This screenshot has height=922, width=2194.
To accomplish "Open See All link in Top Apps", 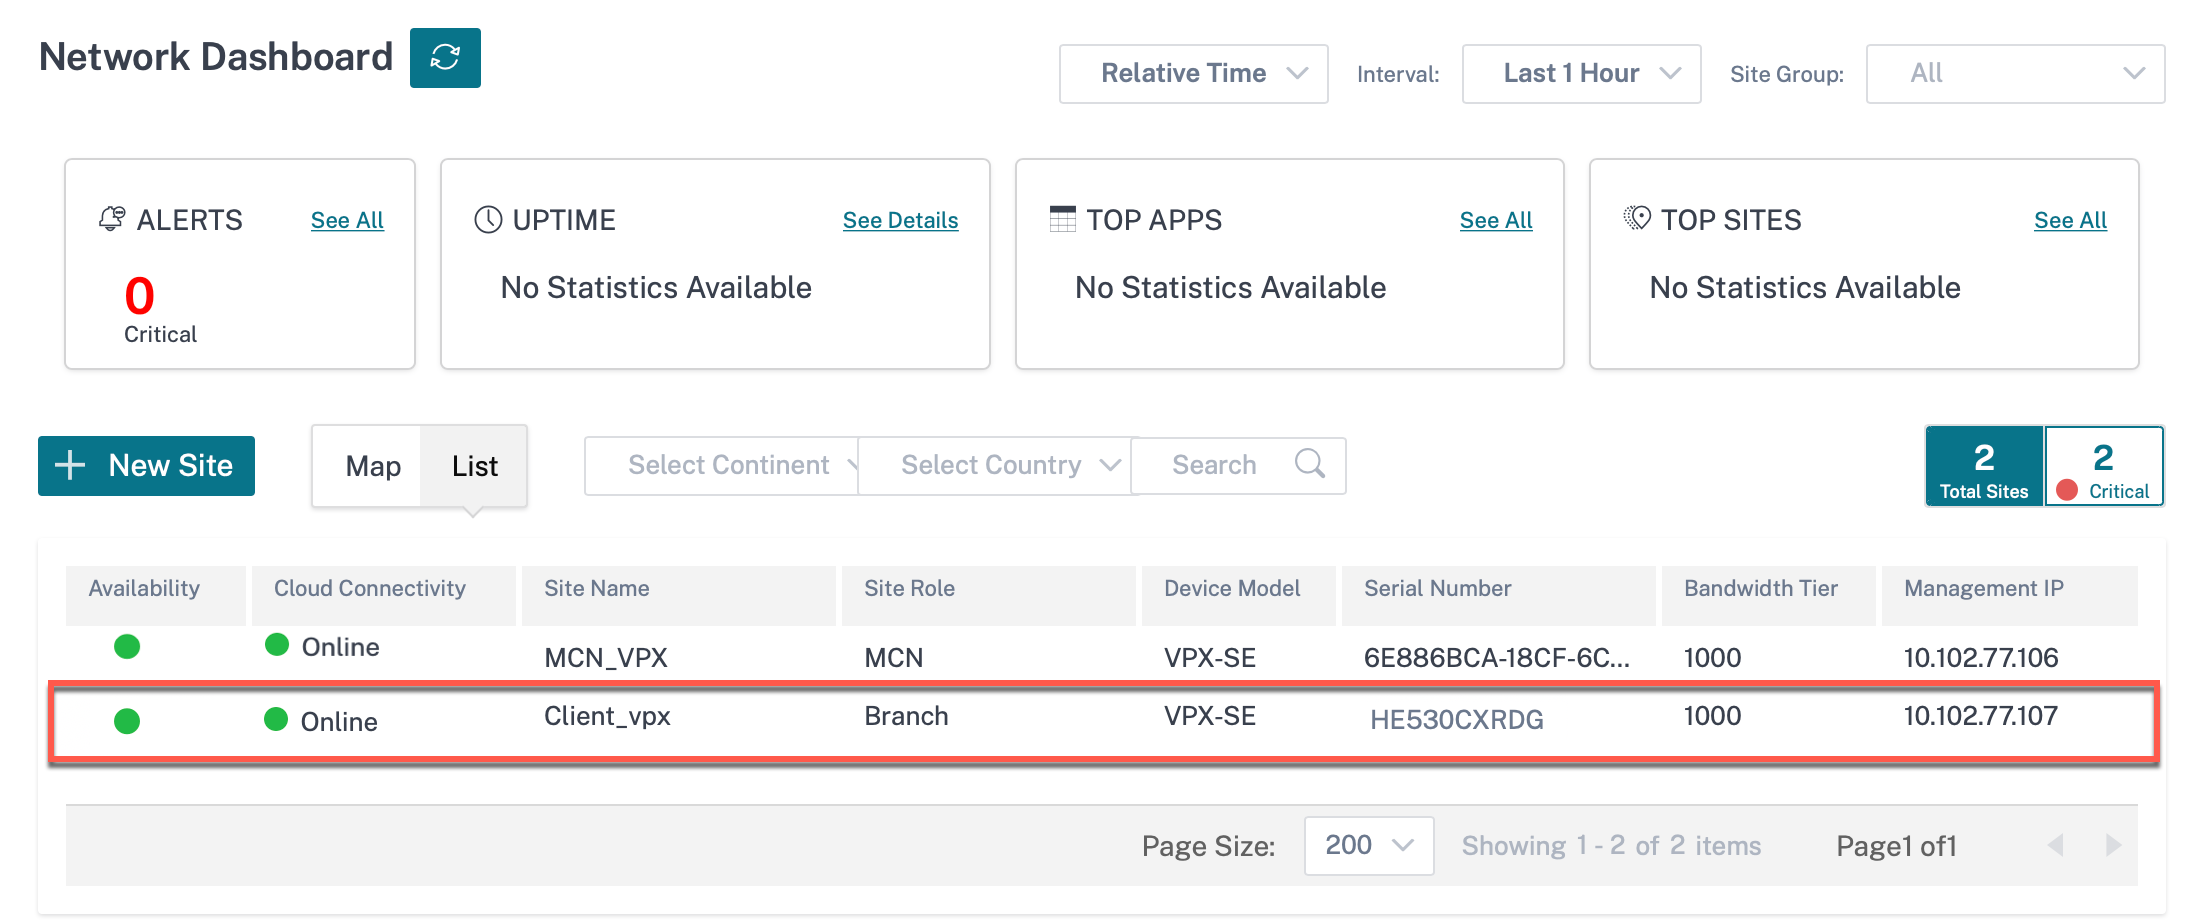I will point(1496,220).
